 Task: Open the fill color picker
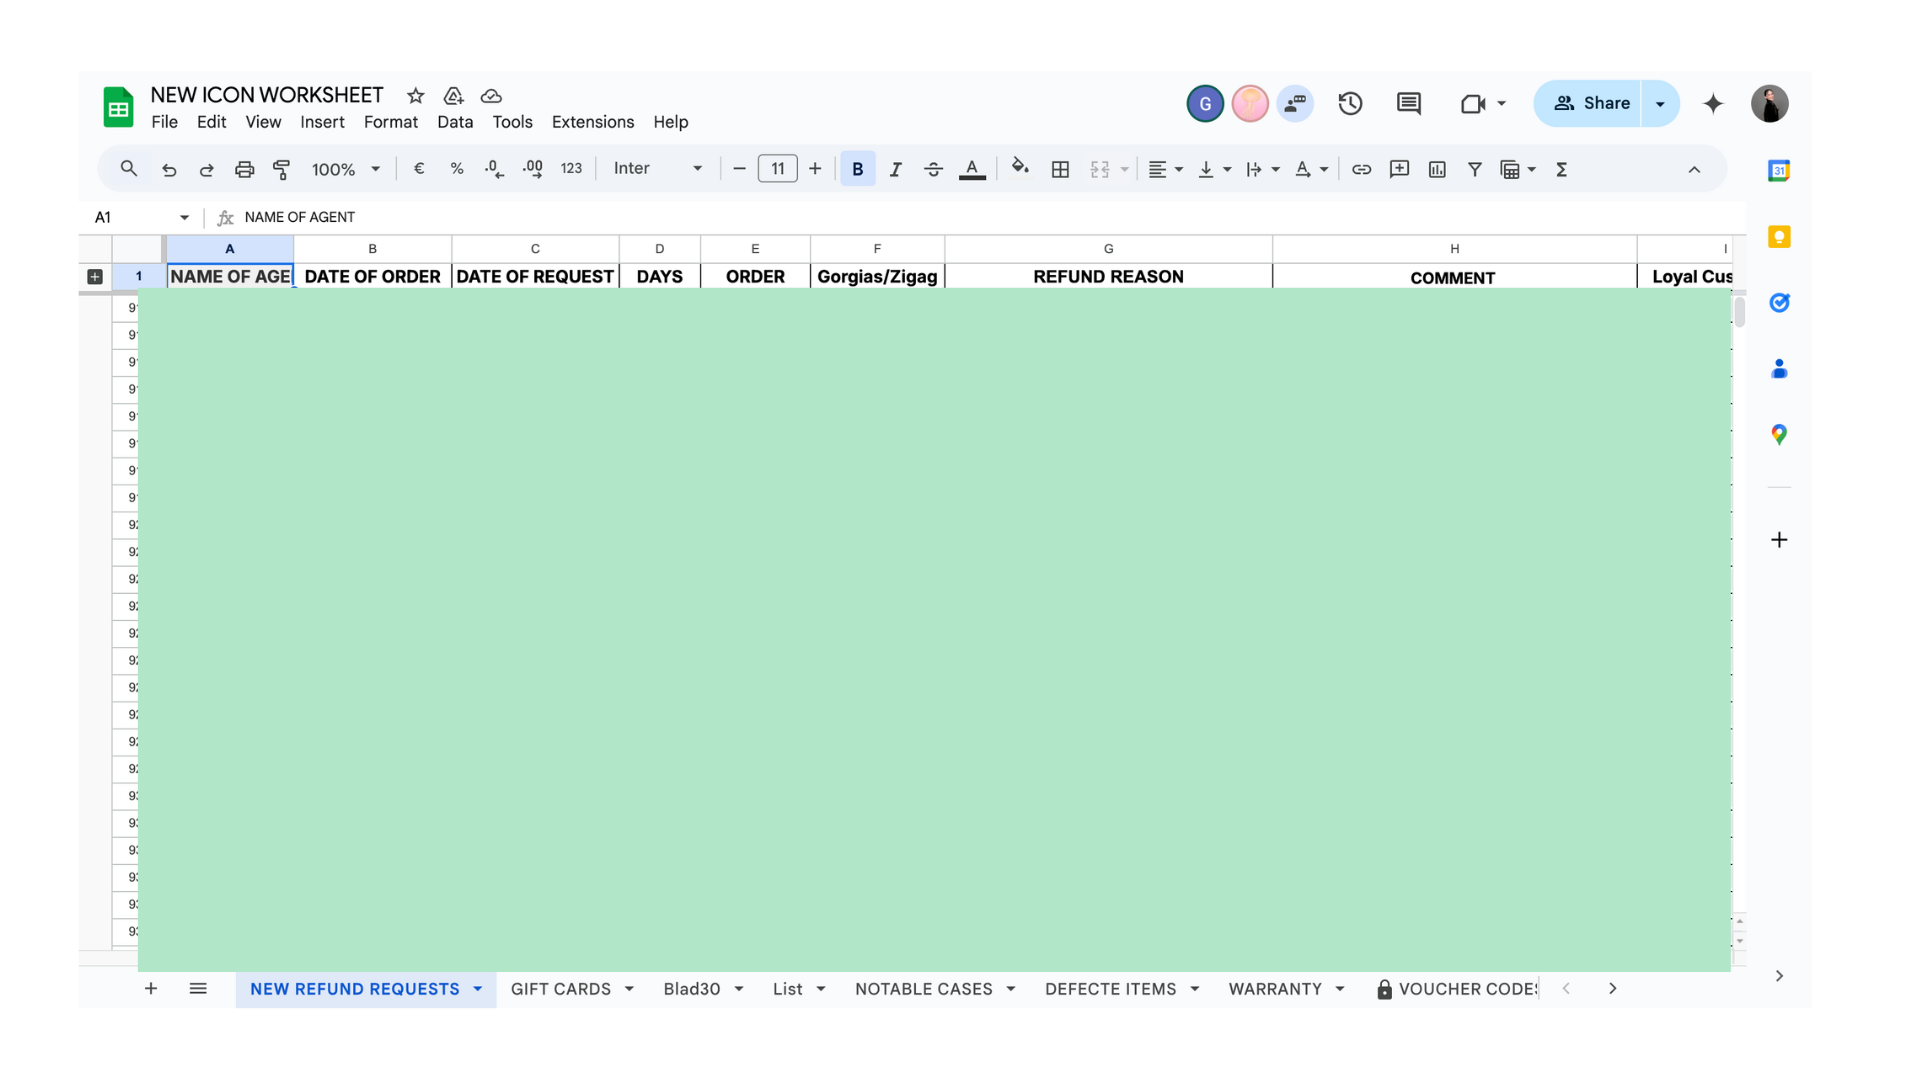point(1019,169)
